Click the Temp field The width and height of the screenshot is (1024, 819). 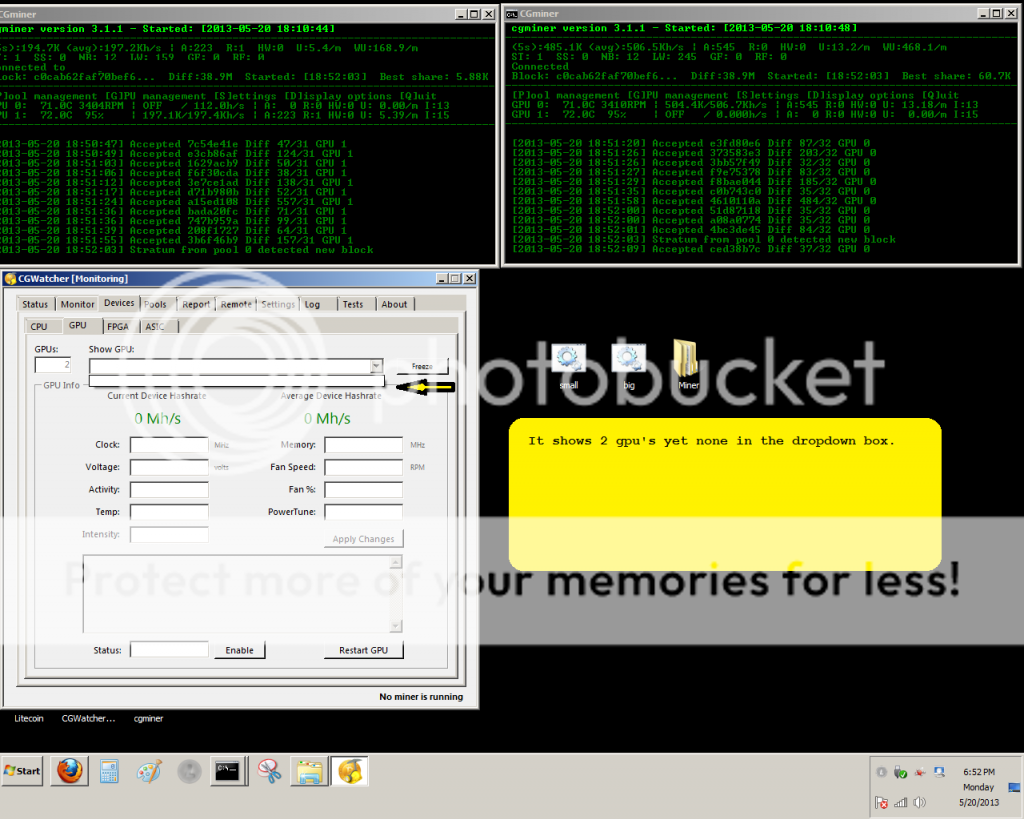point(169,512)
